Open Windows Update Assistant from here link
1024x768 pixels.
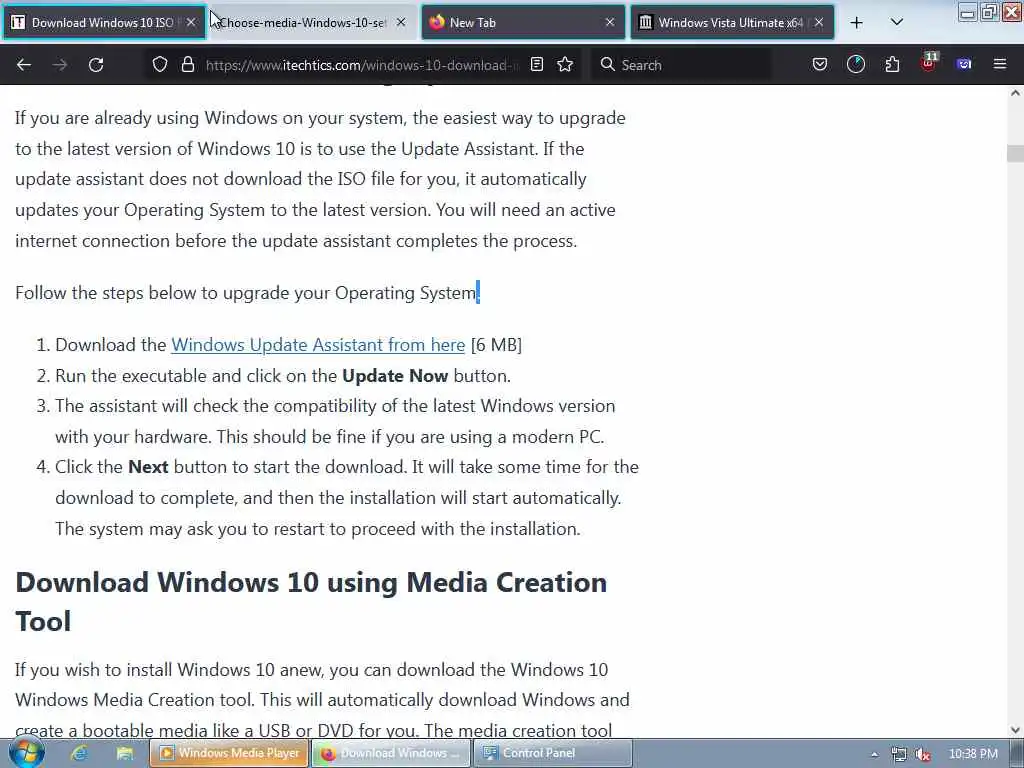click(318, 345)
